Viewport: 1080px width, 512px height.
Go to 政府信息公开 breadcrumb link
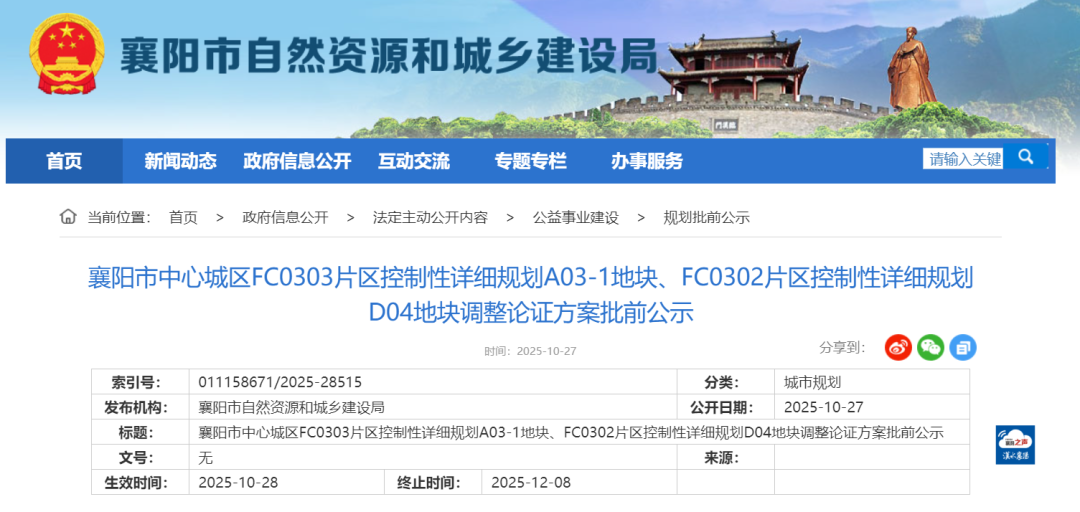coord(285,218)
